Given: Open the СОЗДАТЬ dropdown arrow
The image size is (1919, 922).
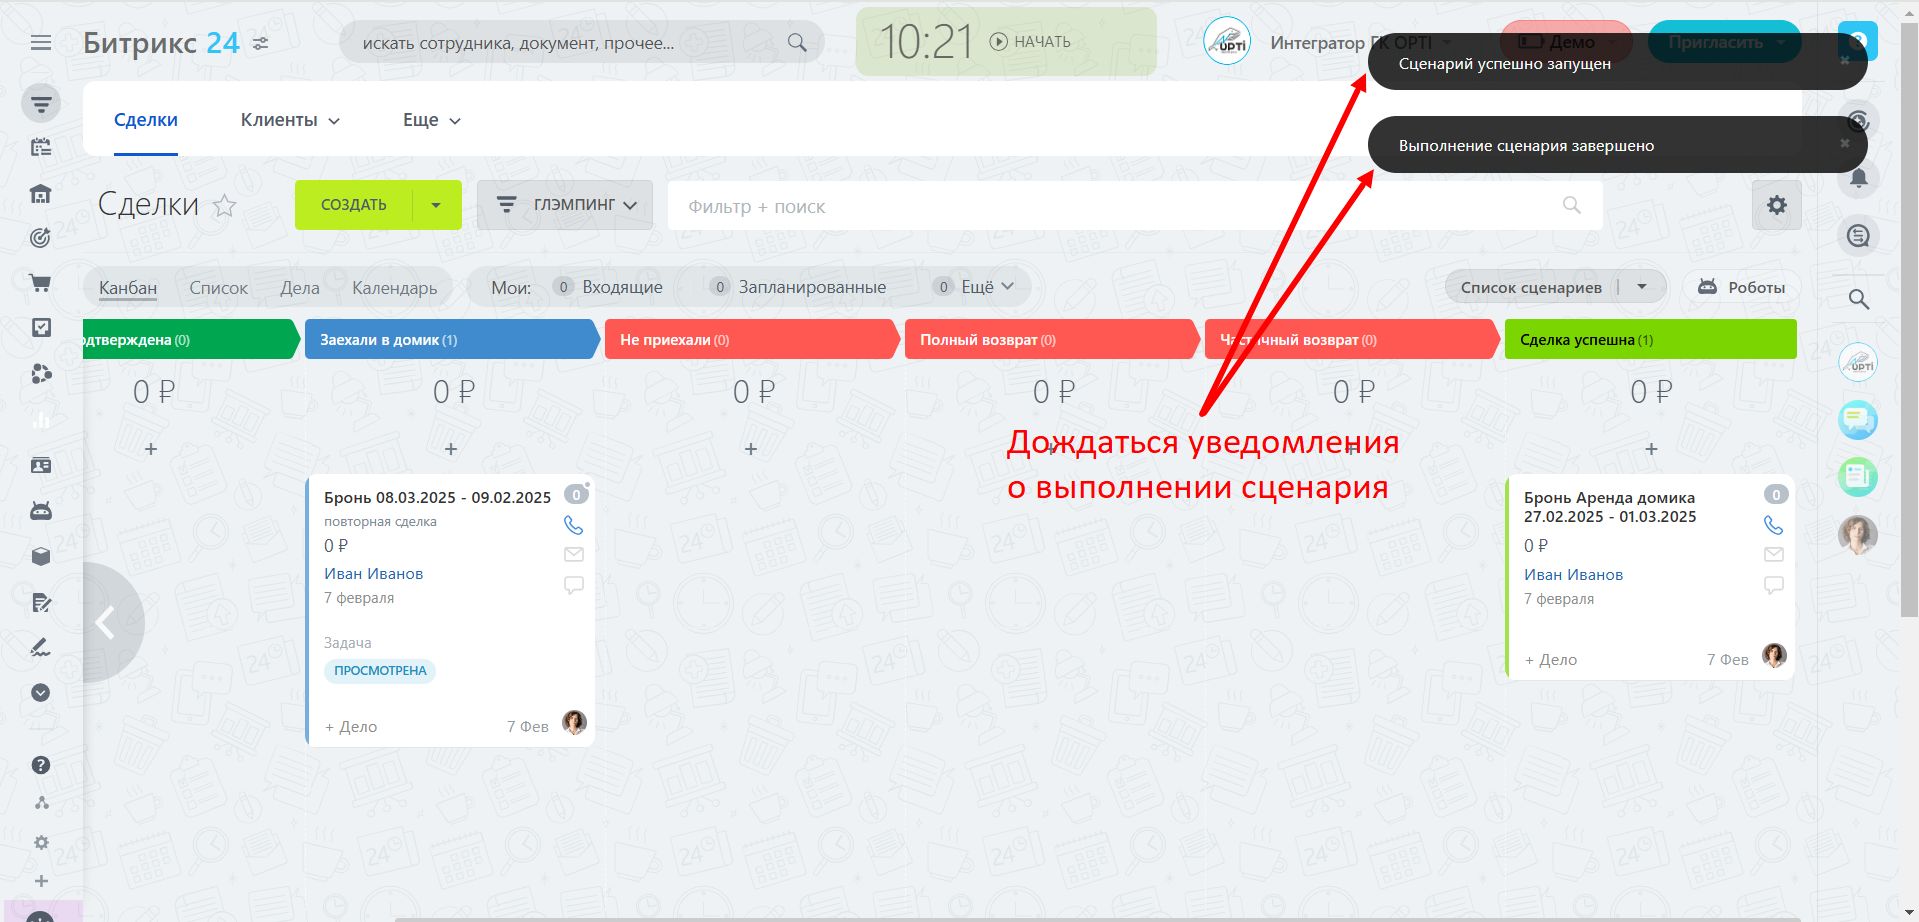Looking at the screenshot, I should coord(436,205).
